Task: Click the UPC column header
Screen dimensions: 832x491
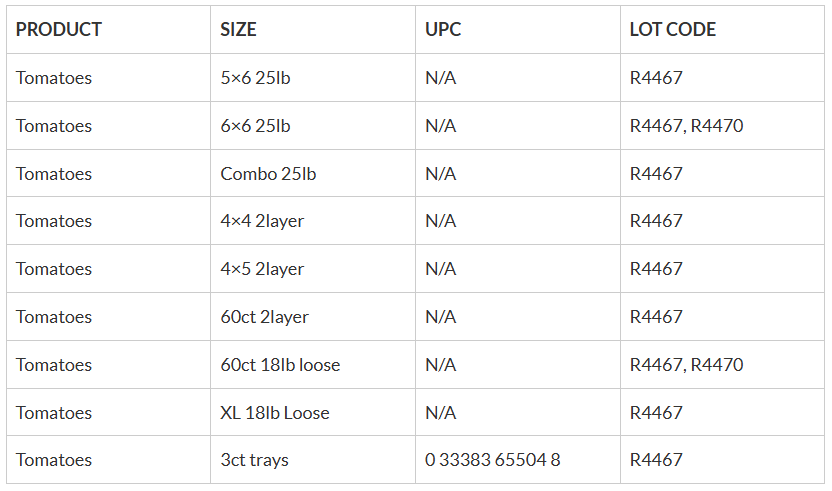Action: click(443, 29)
